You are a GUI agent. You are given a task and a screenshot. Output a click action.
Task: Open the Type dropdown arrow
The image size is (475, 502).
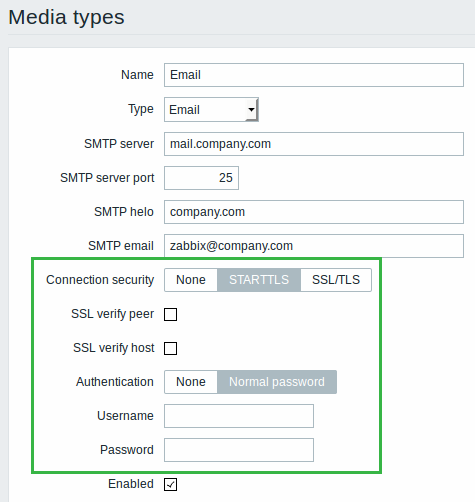tap(251, 109)
